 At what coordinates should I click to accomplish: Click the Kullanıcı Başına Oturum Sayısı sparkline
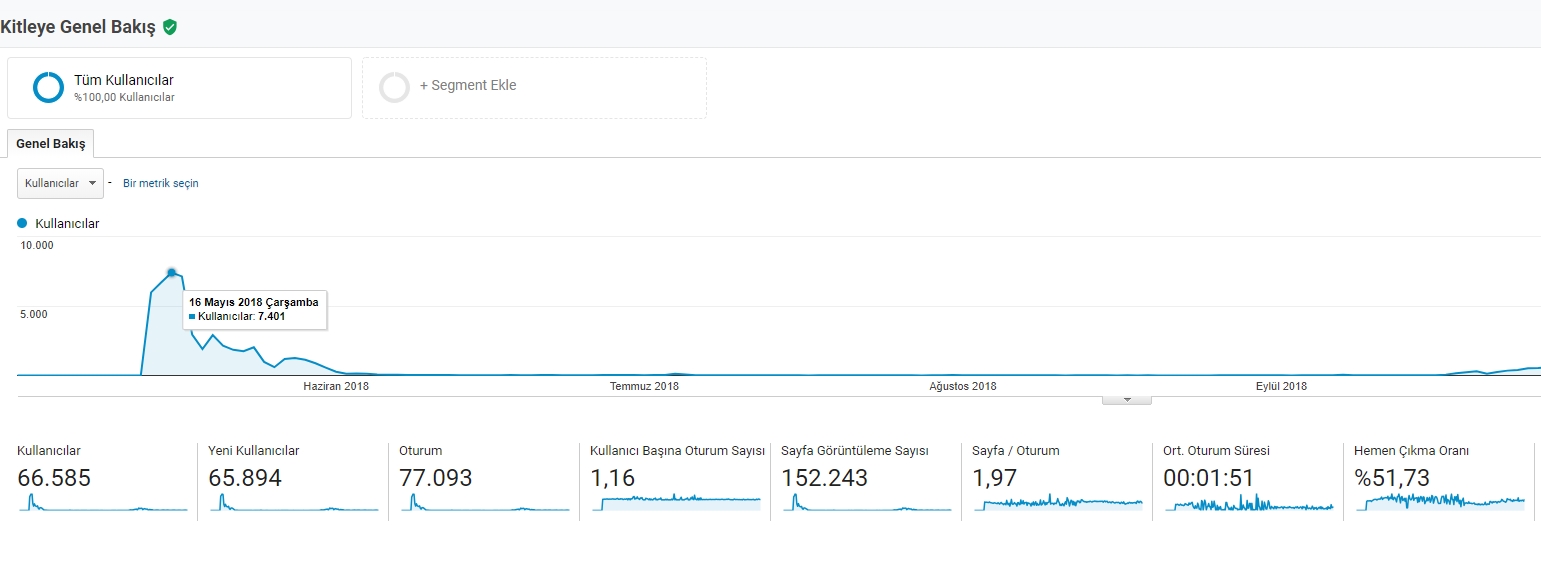click(675, 503)
